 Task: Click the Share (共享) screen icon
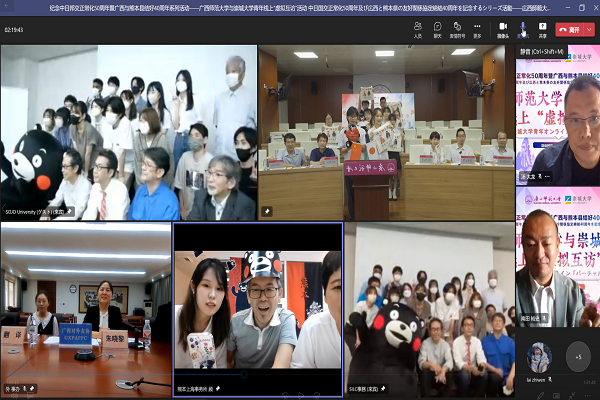[x=542, y=26]
